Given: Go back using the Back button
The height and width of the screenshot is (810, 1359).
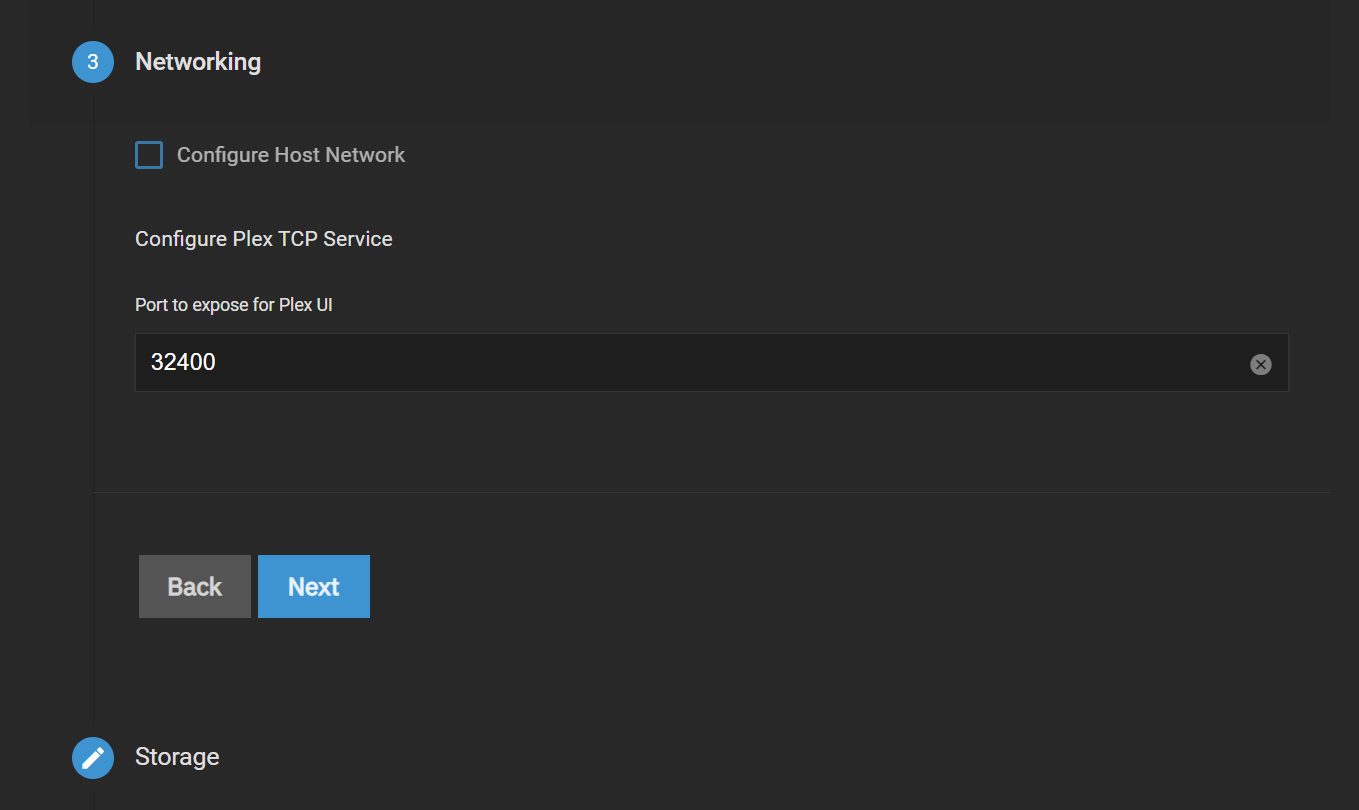Looking at the screenshot, I should (x=194, y=587).
